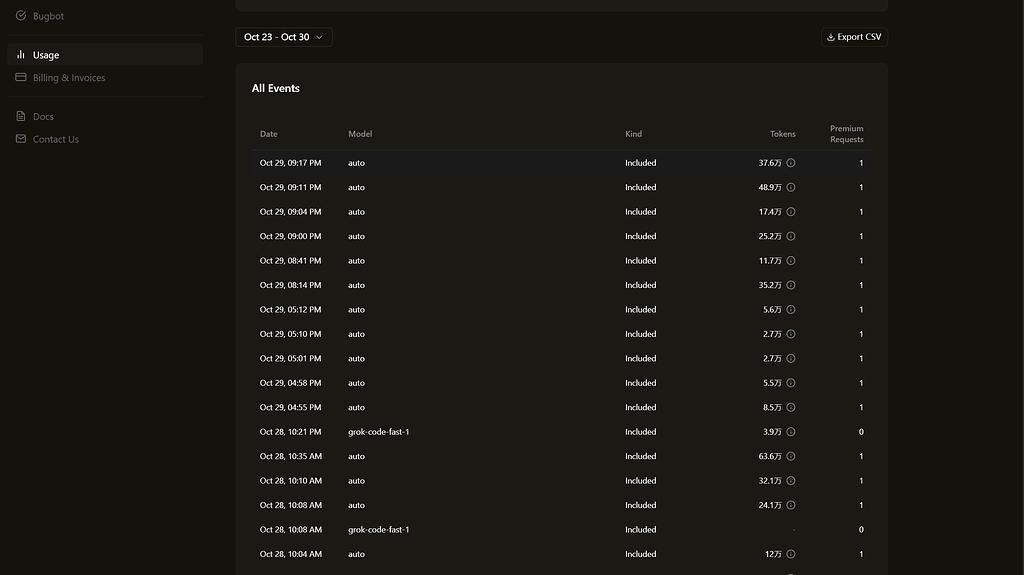Select the Oct 29, 04:55 PM date cell
This screenshot has width=1024, height=575.
pyautogui.click(x=290, y=407)
